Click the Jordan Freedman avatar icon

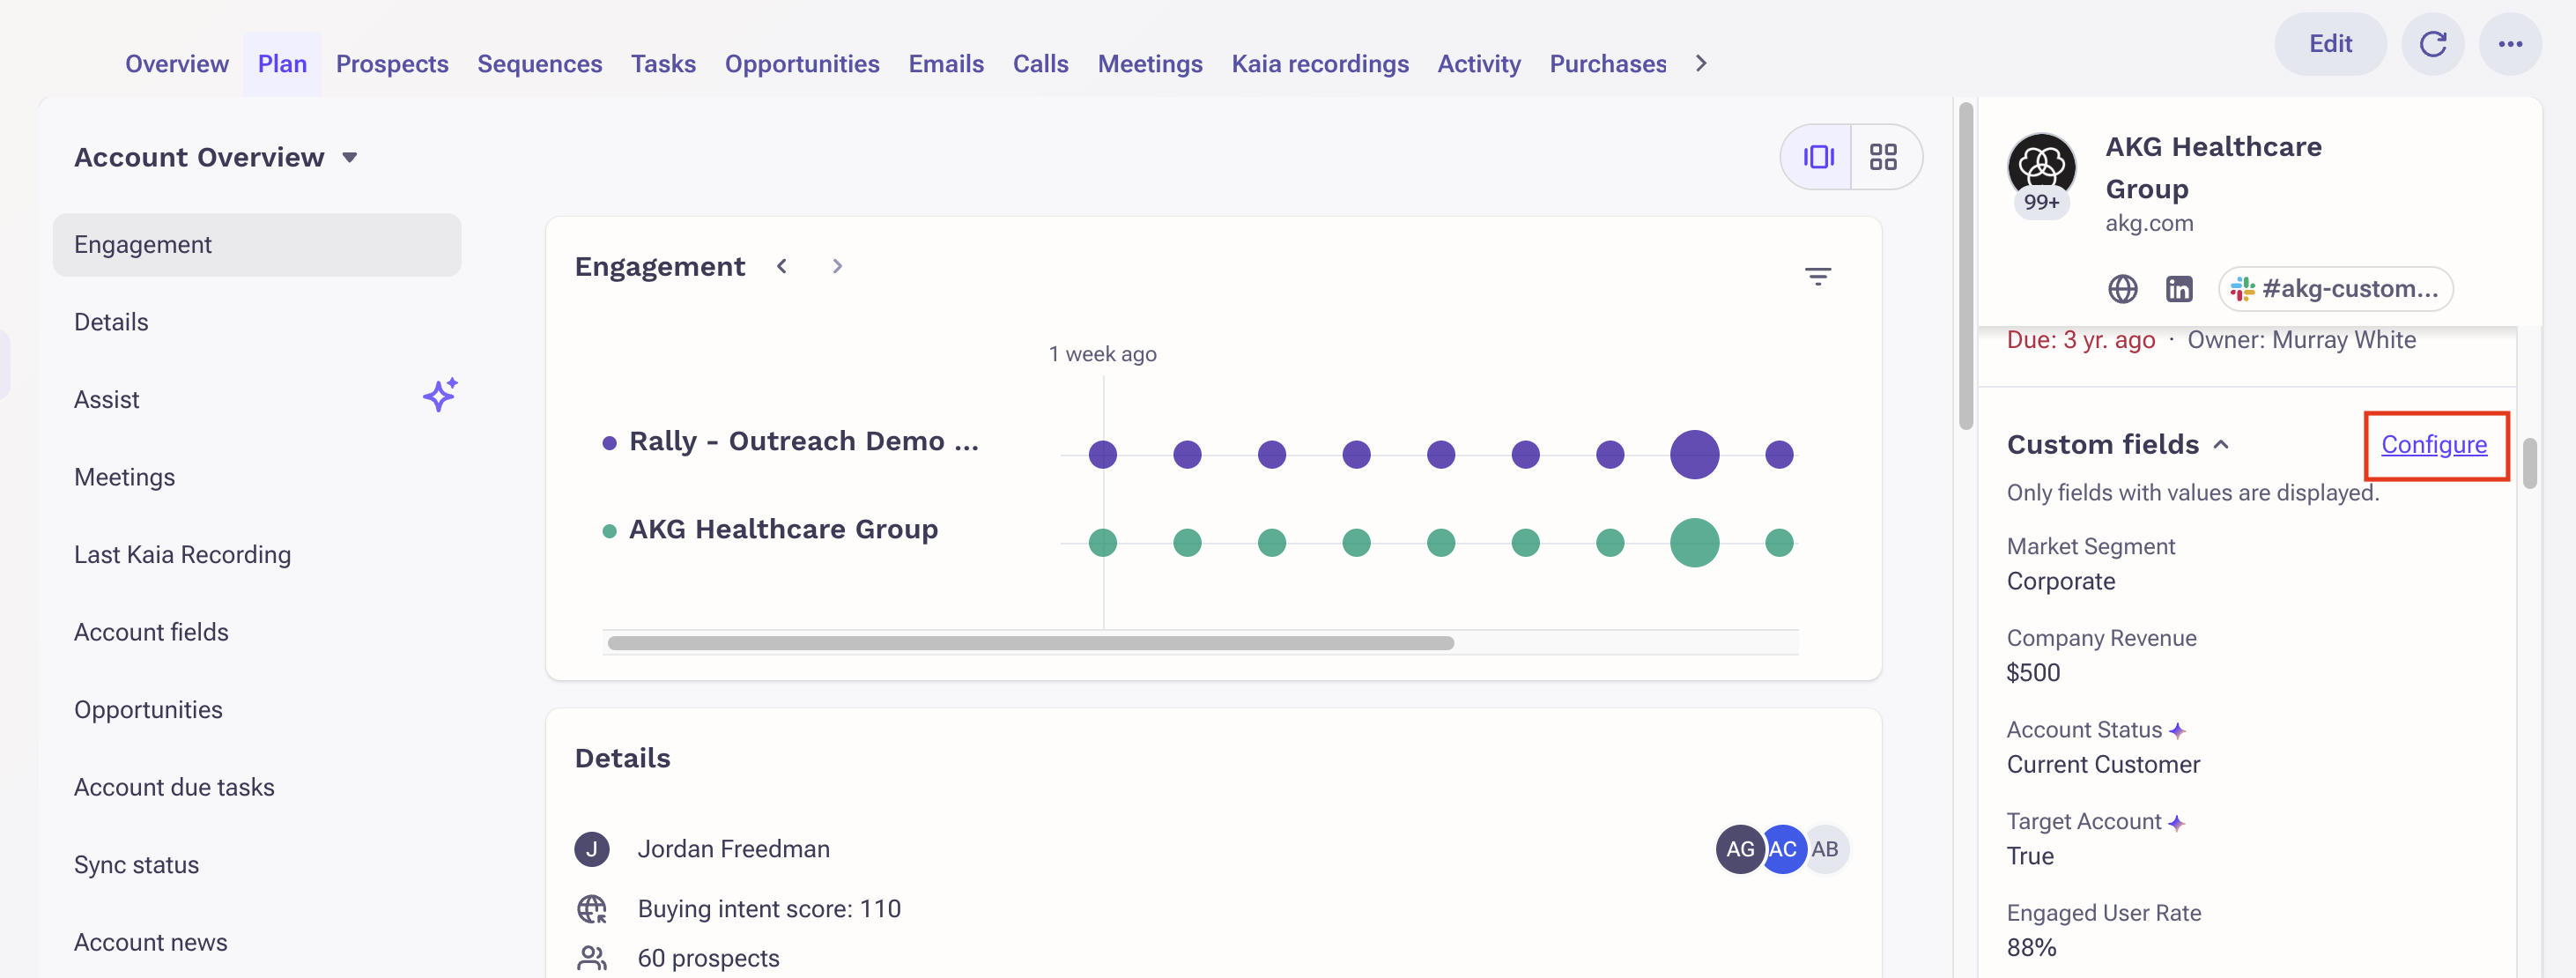592,849
